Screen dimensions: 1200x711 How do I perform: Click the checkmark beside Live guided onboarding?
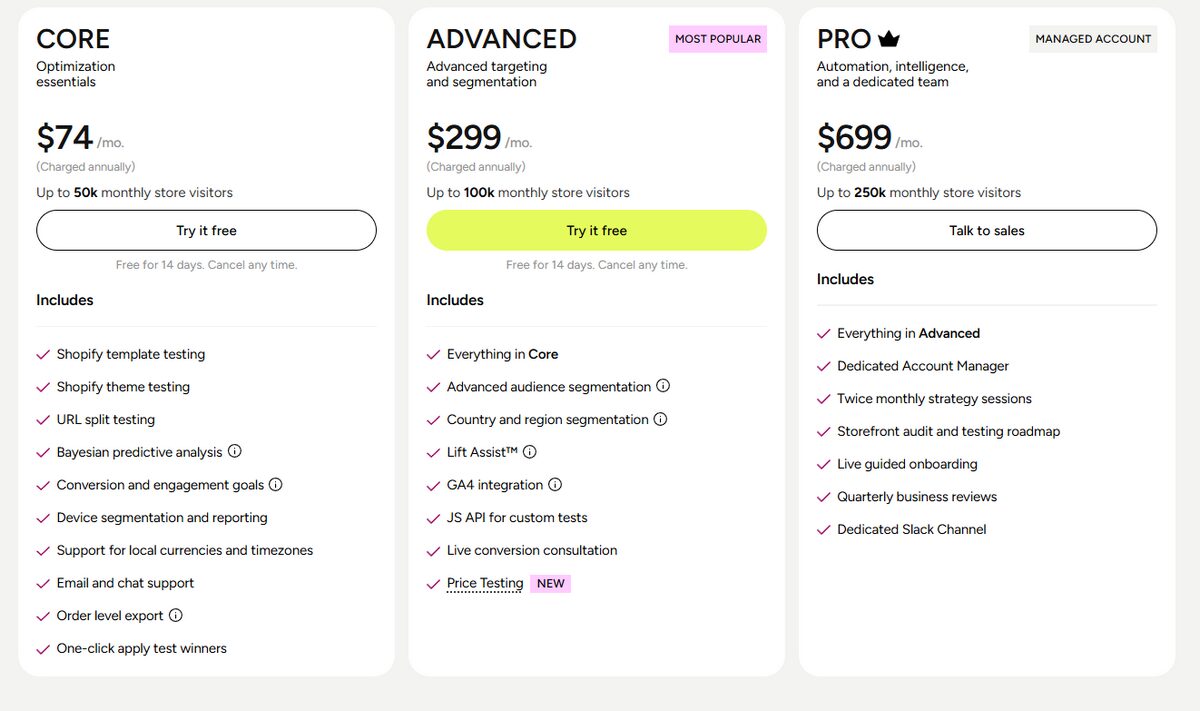click(x=823, y=463)
